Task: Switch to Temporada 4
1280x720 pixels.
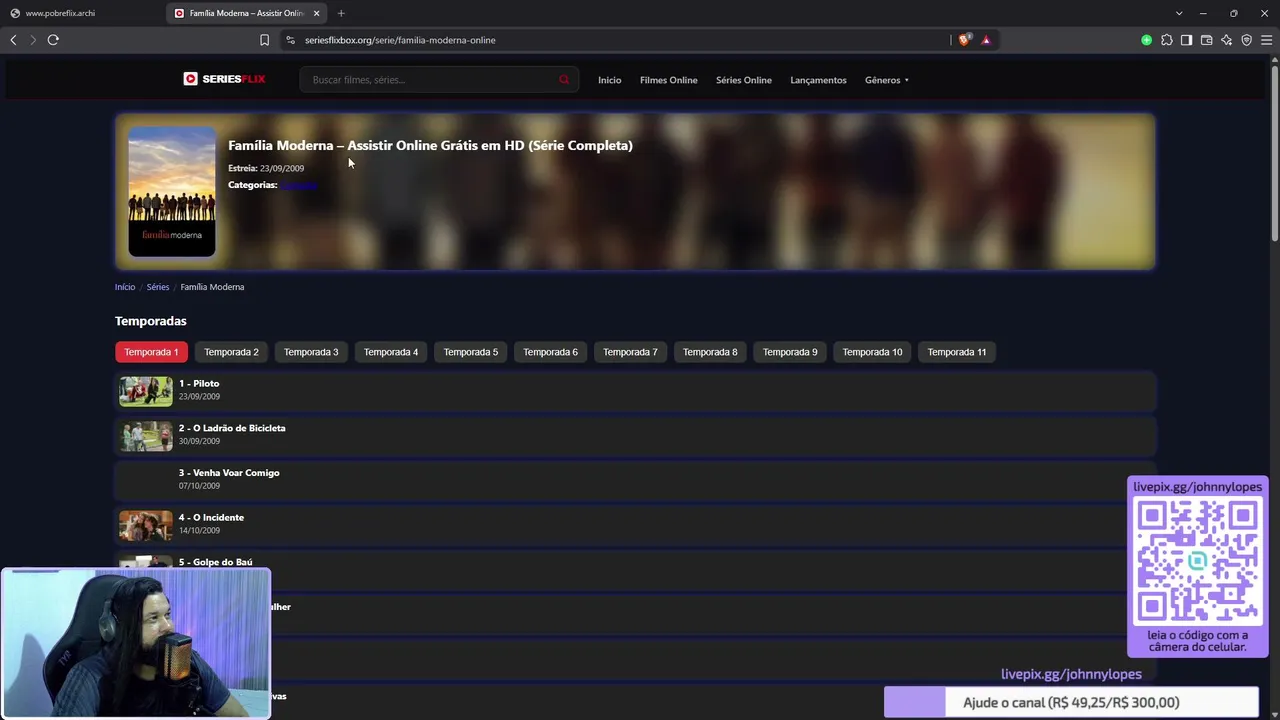Action: point(391,352)
